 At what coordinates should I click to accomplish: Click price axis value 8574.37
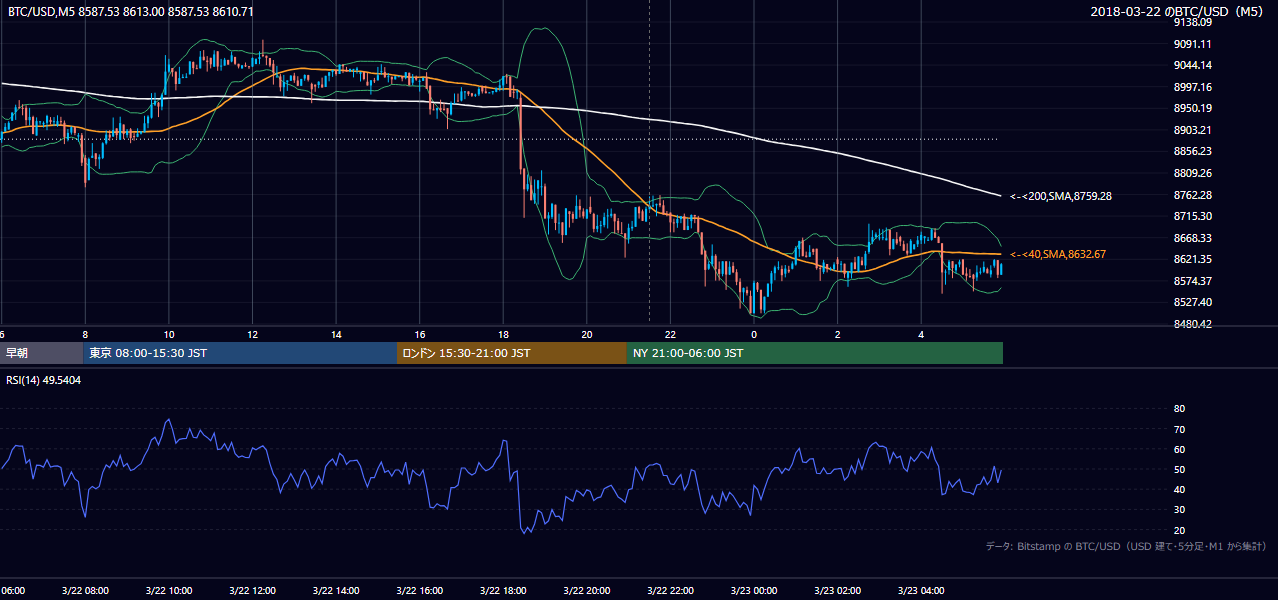coord(1191,281)
